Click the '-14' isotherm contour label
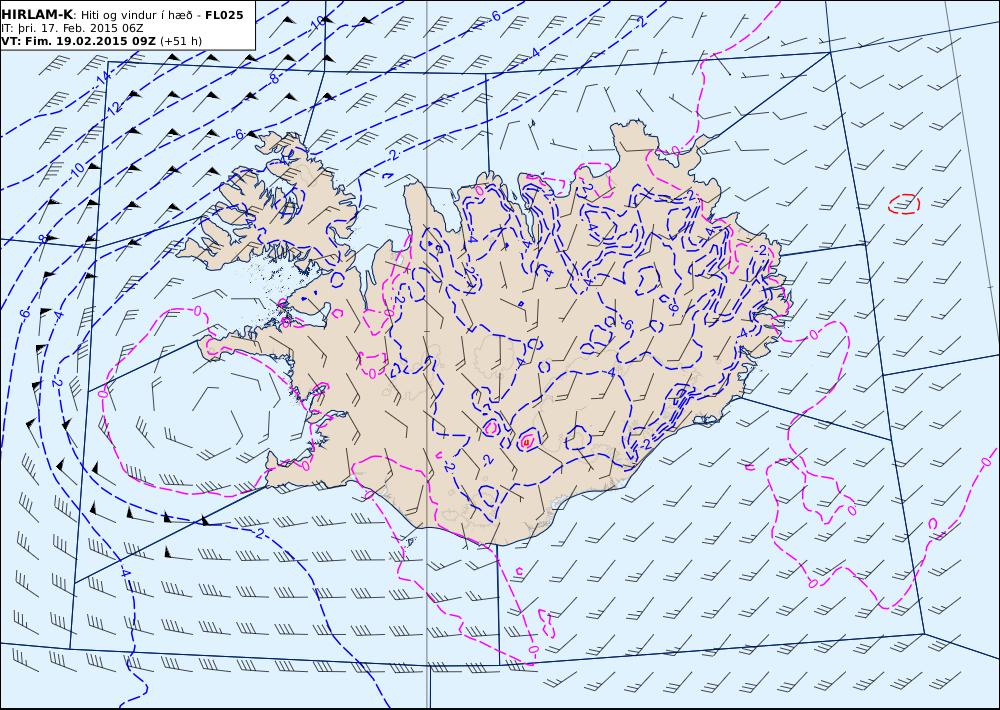This screenshot has height=710, width=1000. coord(101,79)
